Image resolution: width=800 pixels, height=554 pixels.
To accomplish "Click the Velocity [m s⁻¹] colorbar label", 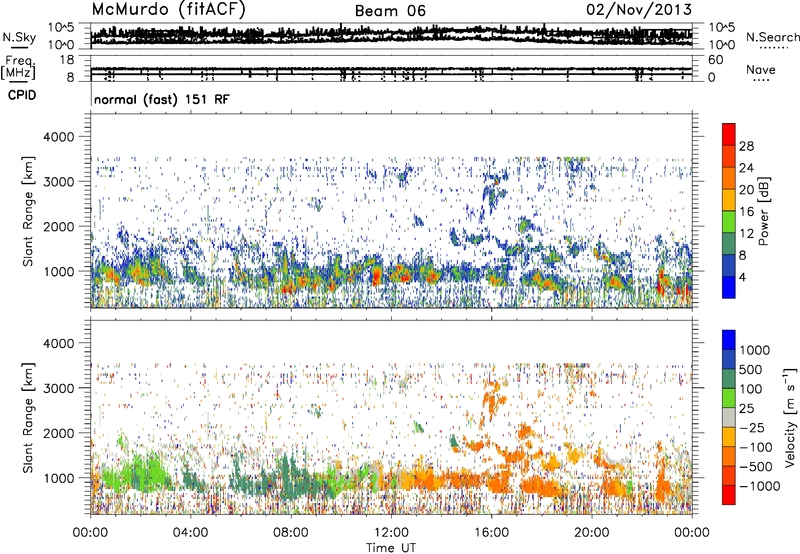I will pos(790,417).
